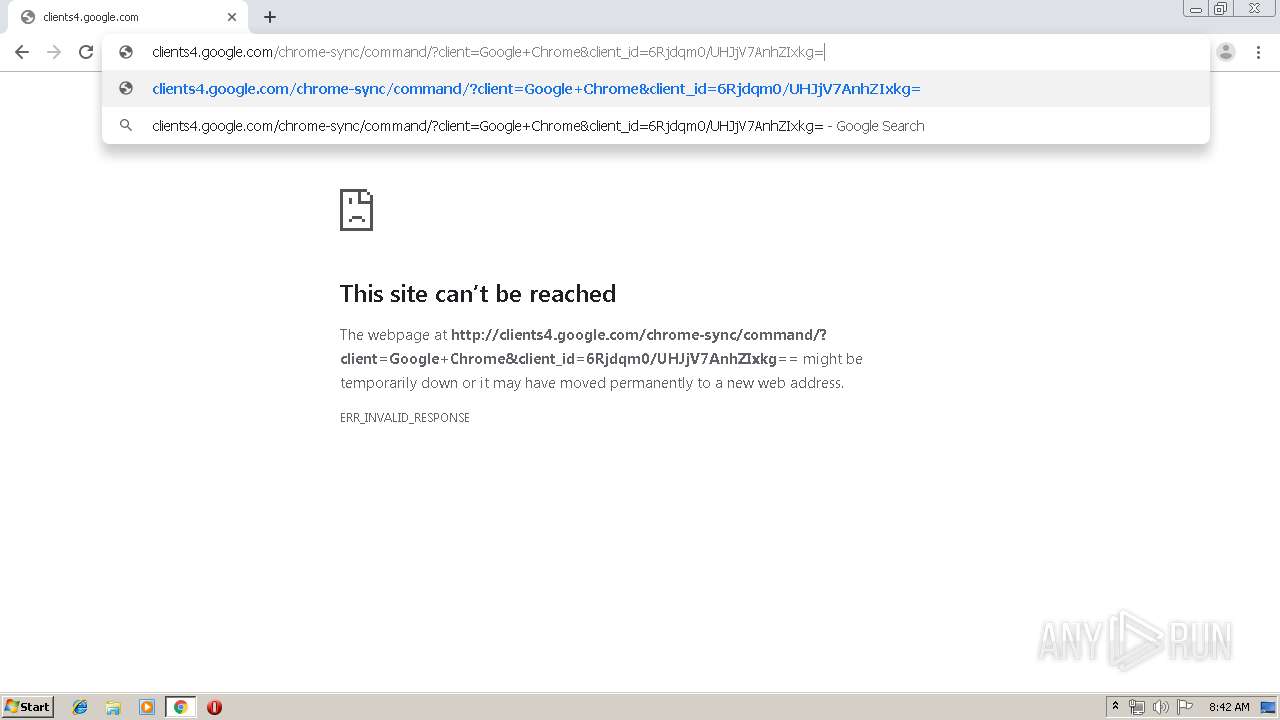This screenshot has height=720, width=1280.
Task: Choose the blue URL autocomplete suggestion
Action: click(656, 89)
